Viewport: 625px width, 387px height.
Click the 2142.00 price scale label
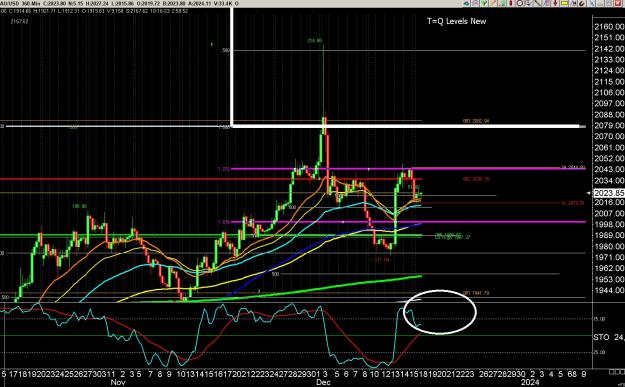click(x=609, y=49)
